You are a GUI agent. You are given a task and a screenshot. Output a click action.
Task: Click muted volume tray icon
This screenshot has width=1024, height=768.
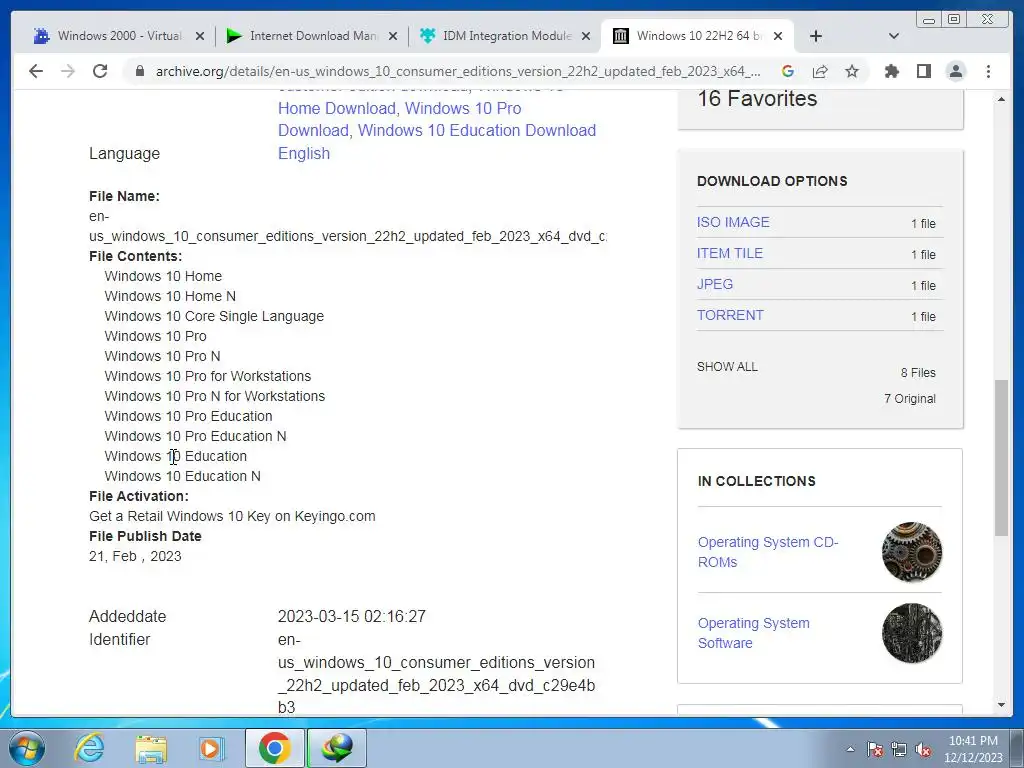click(923, 749)
